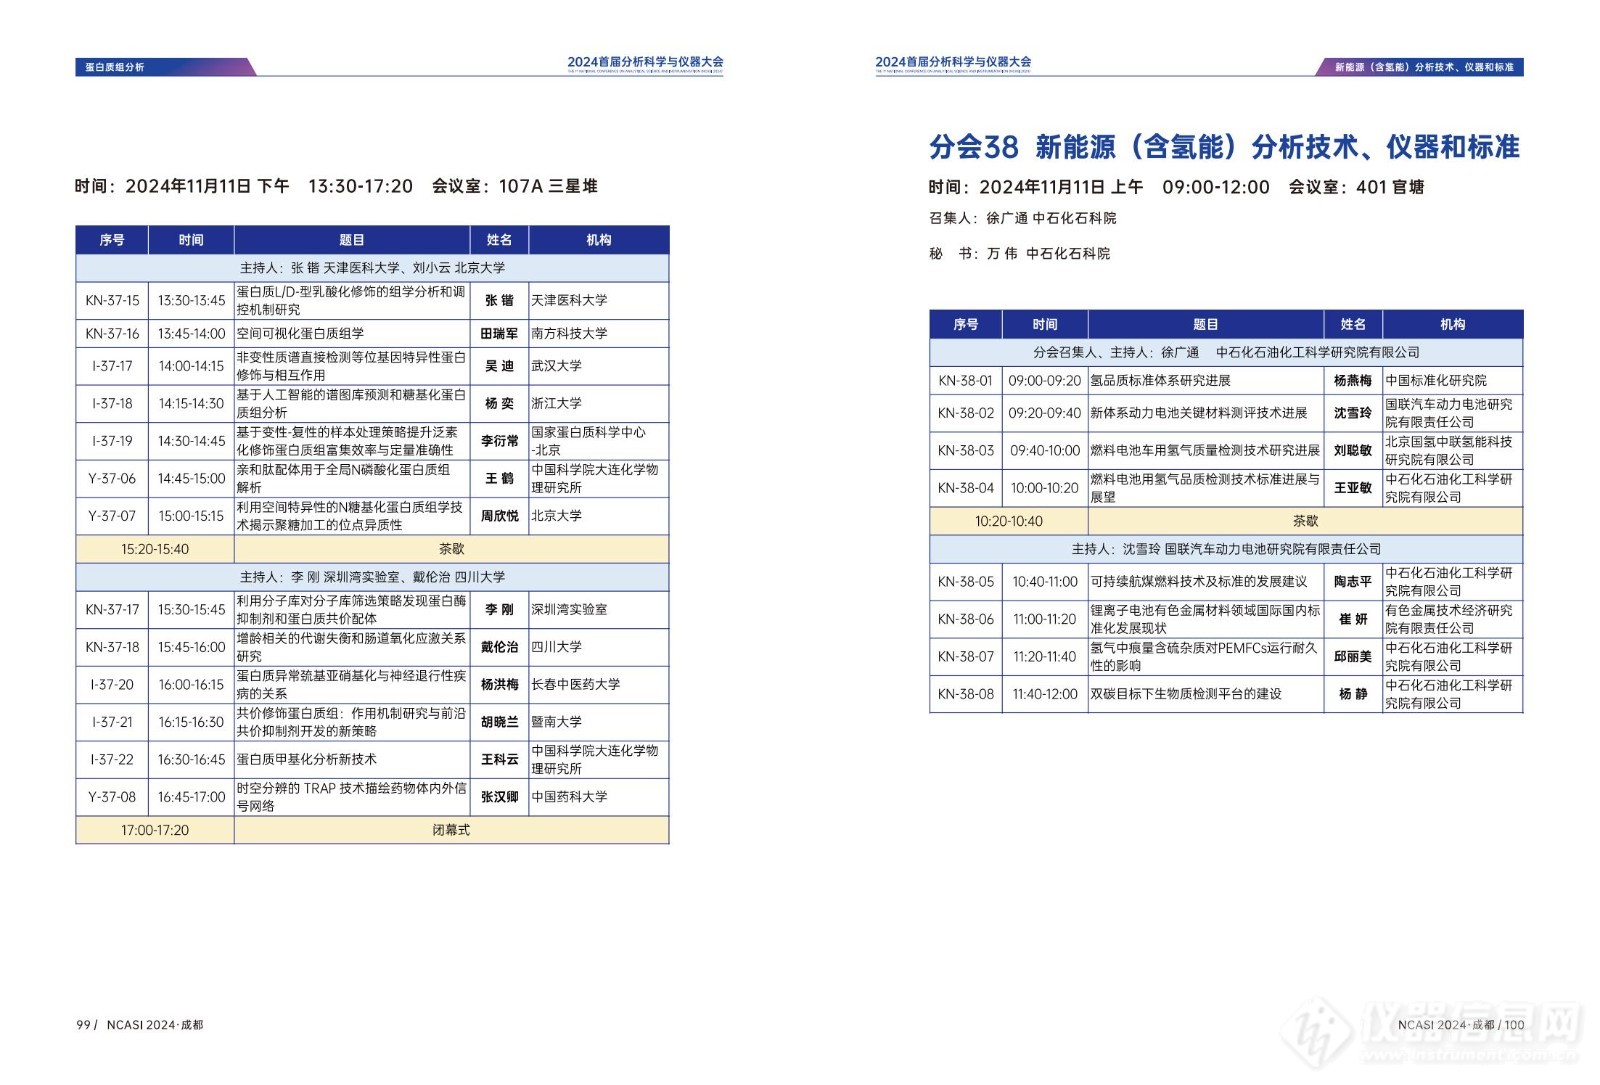The image size is (1600, 1085).
Task: Select convener line 召集人:徐广通
Action: point(1022,218)
